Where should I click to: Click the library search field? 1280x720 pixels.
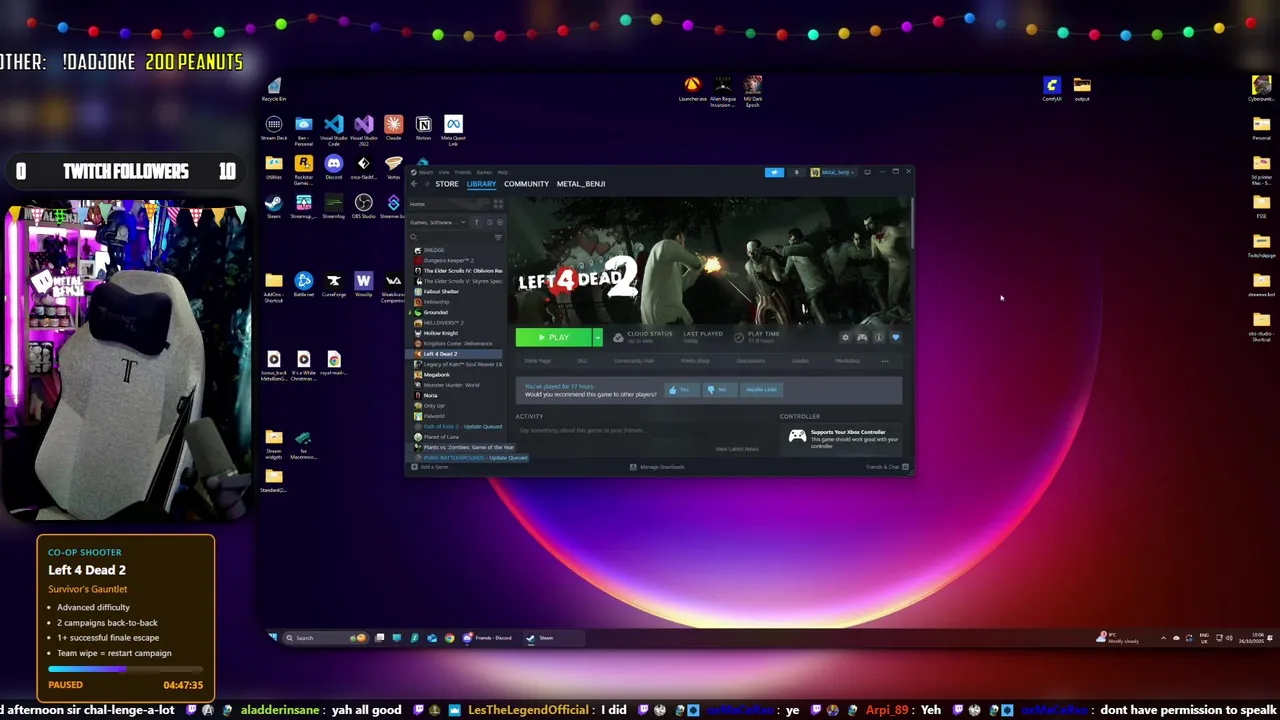[450, 237]
